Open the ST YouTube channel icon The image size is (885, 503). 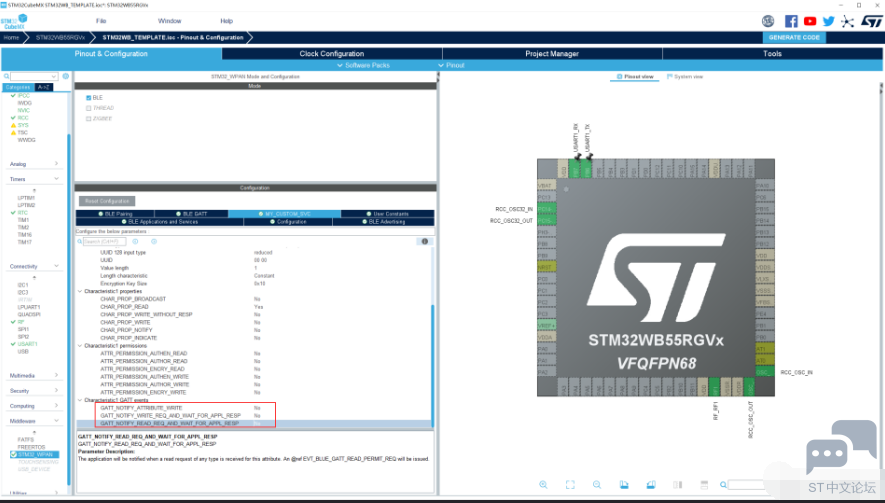(810, 21)
